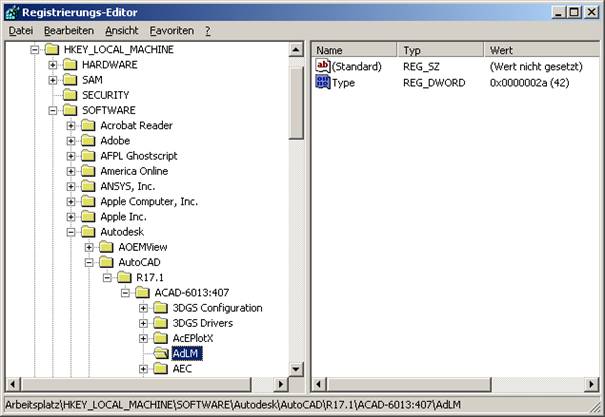
Task: Select the Type value name
Action: (x=343, y=83)
